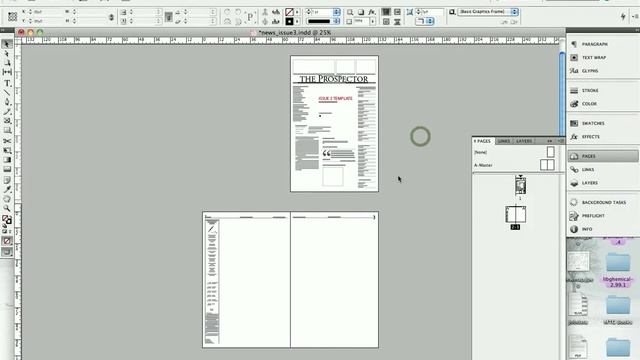Image resolution: width=640 pixels, height=360 pixels.
Task: Open the Background Tasks panel
Action: (603, 202)
